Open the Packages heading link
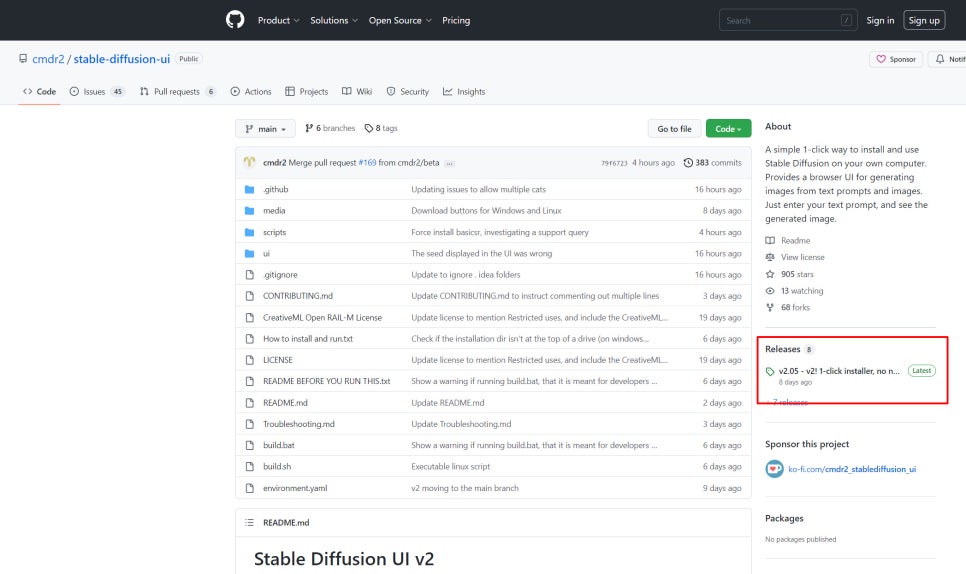This screenshot has width=966, height=574. [784, 518]
